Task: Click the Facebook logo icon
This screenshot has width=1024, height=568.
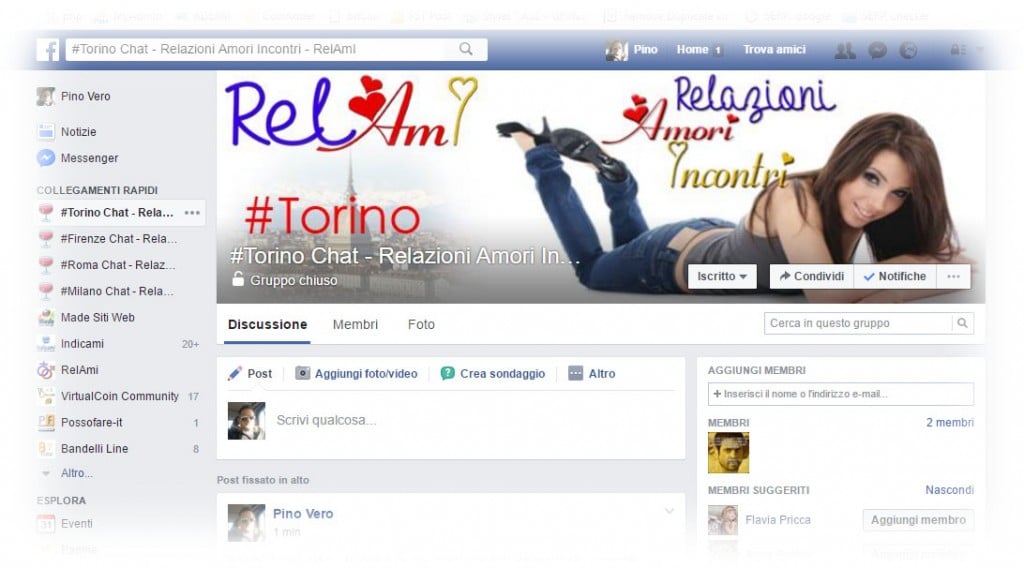Action: tap(48, 50)
